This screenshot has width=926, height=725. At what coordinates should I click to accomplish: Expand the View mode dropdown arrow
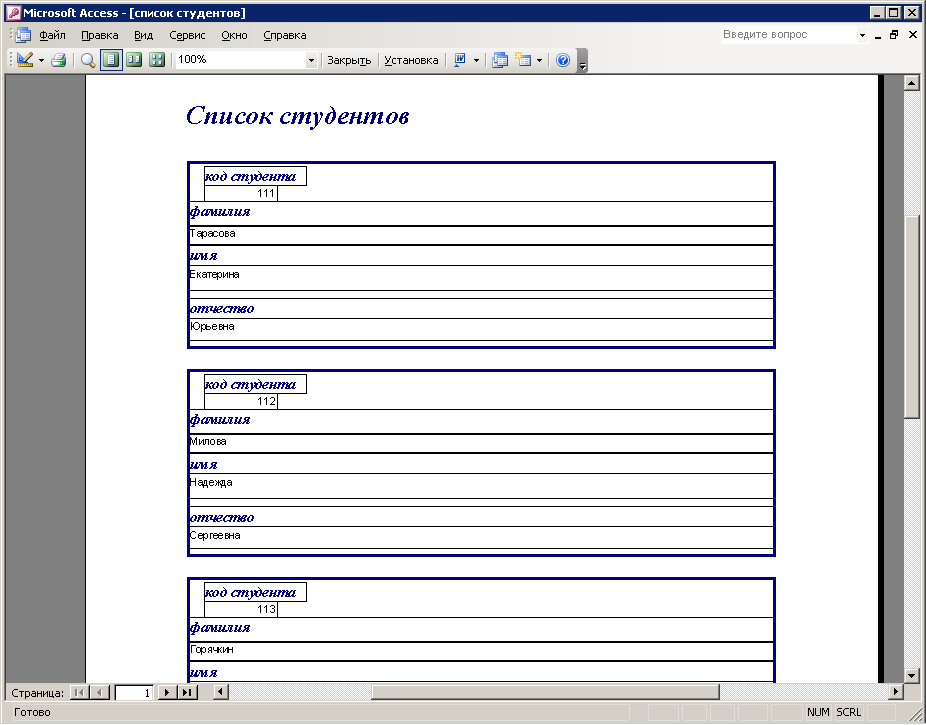point(41,60)
